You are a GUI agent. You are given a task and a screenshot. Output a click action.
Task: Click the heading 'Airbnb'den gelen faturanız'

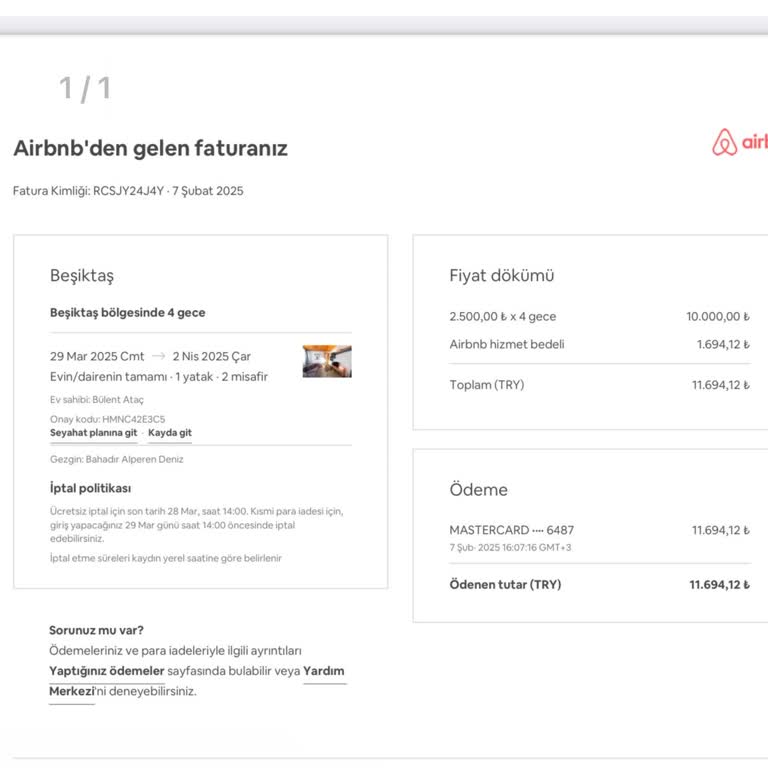[x=150, y=148]
